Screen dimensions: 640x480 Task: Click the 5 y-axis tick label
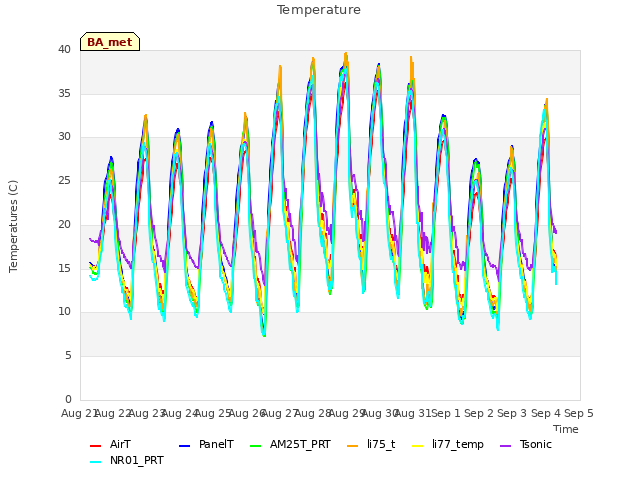pos(68,356)
